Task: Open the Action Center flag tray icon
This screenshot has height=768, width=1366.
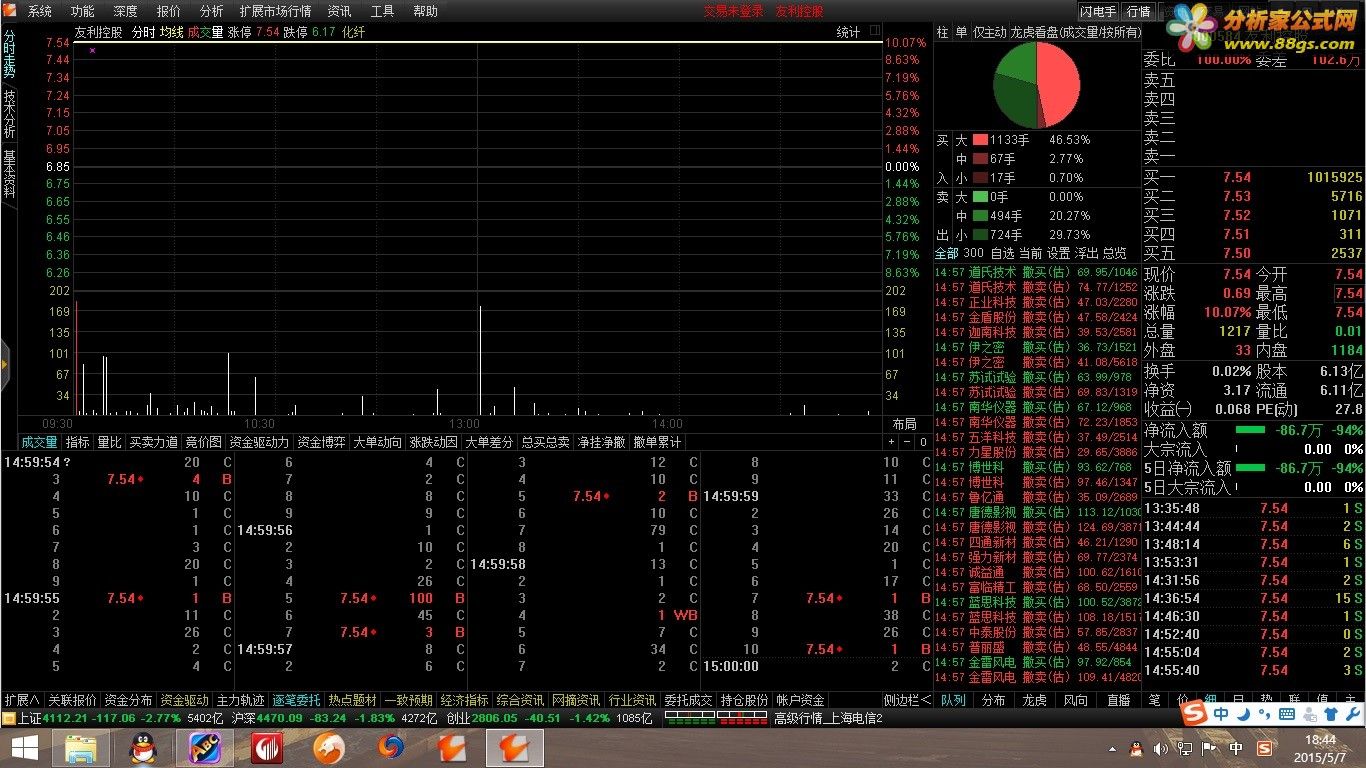Action: click(x=1211, y=748)
